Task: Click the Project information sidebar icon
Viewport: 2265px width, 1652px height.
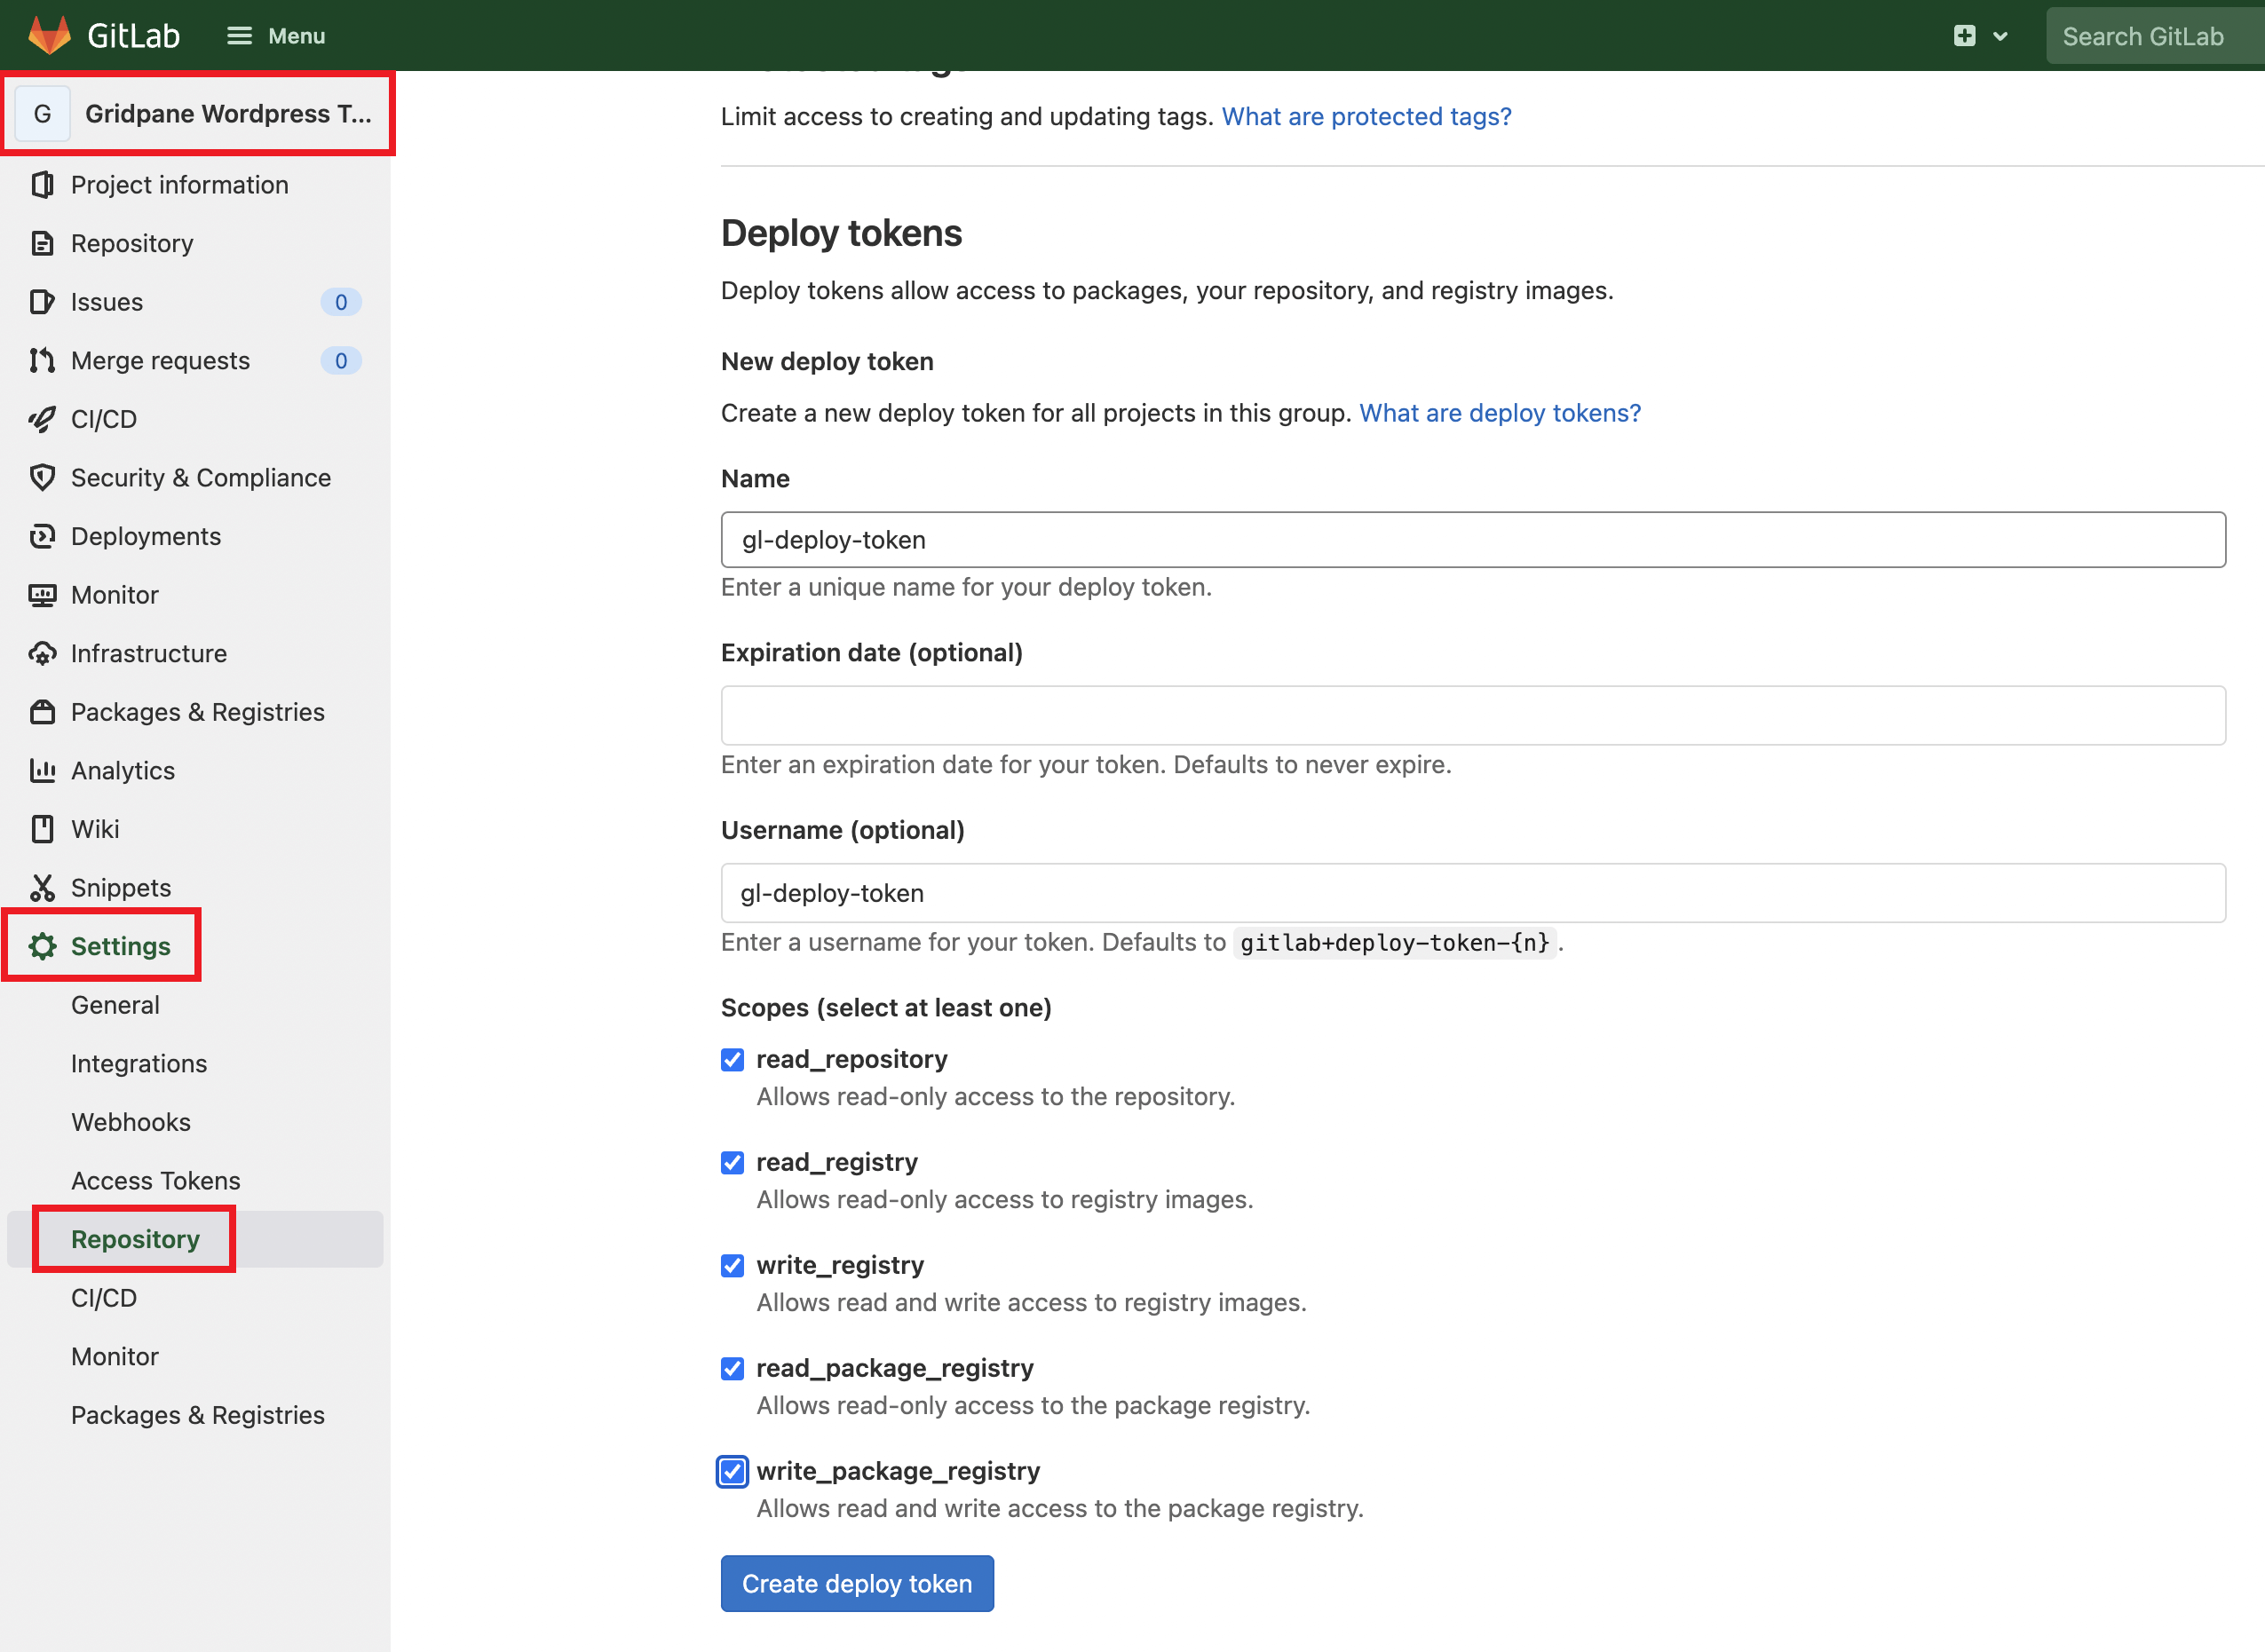Action: pos(42,185)
